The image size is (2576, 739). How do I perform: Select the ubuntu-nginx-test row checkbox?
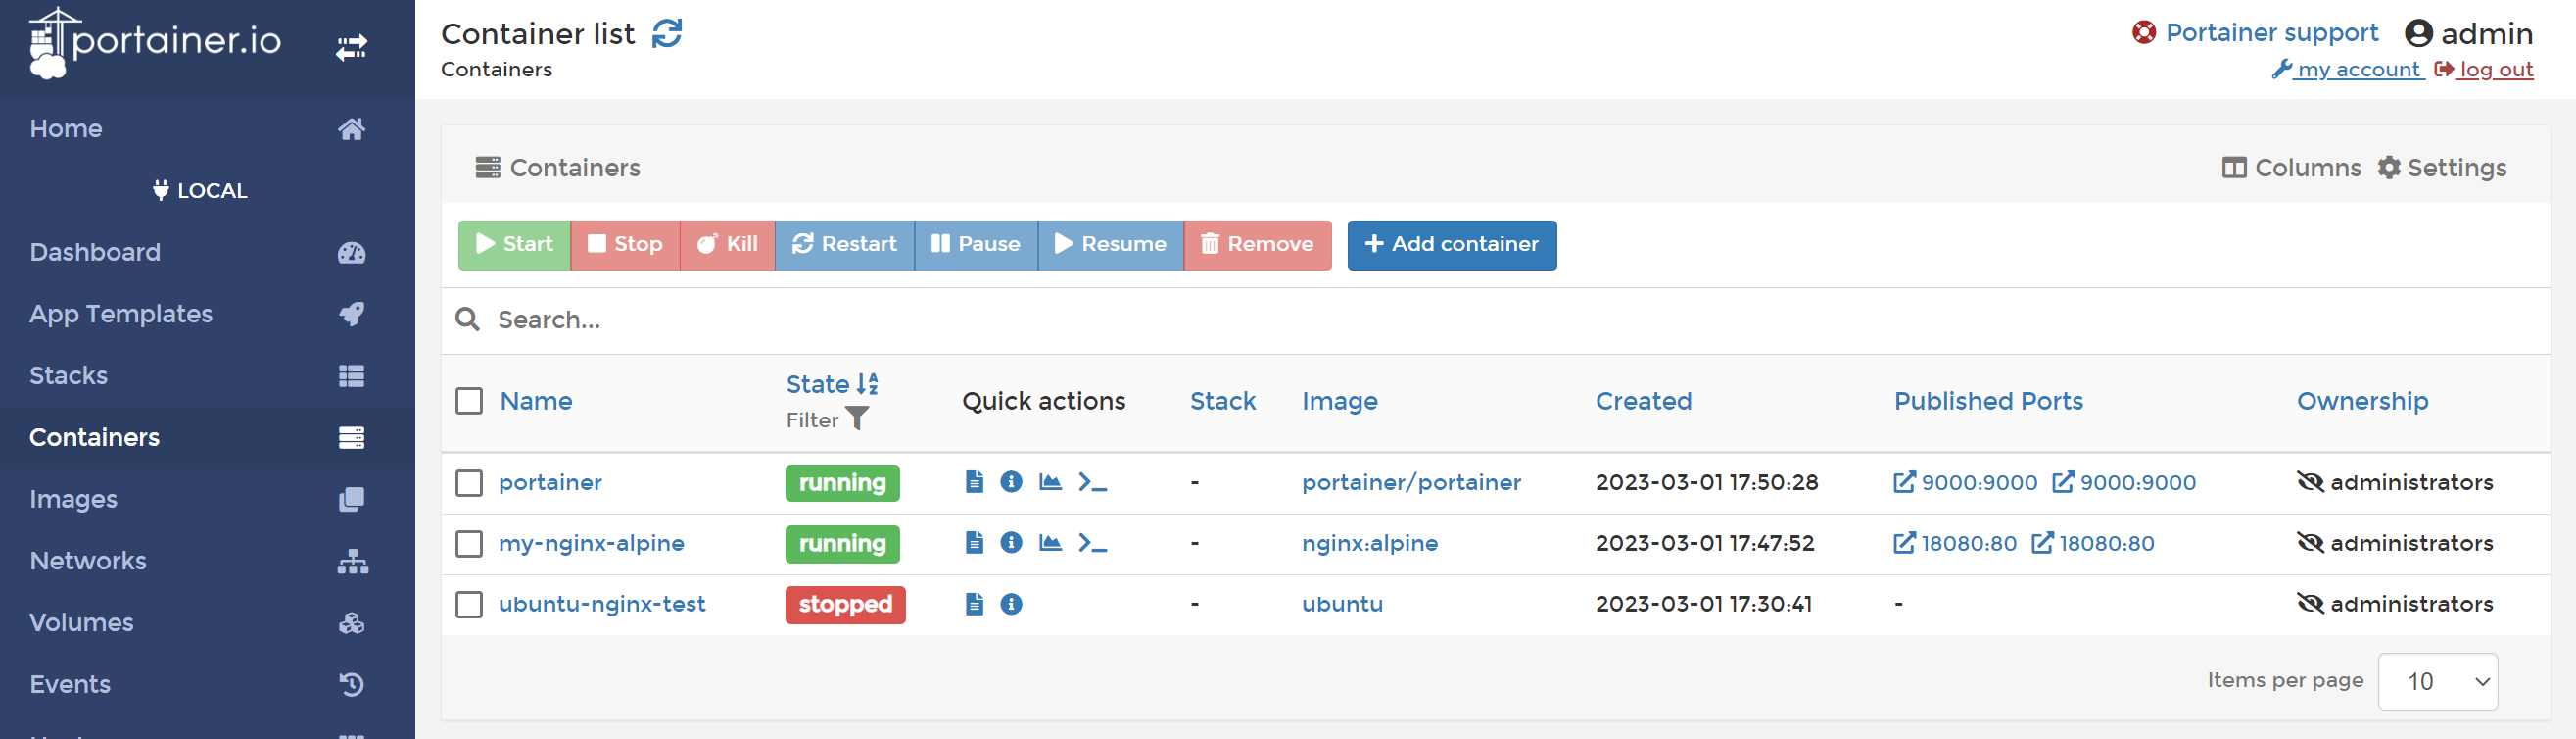point(469,605)
